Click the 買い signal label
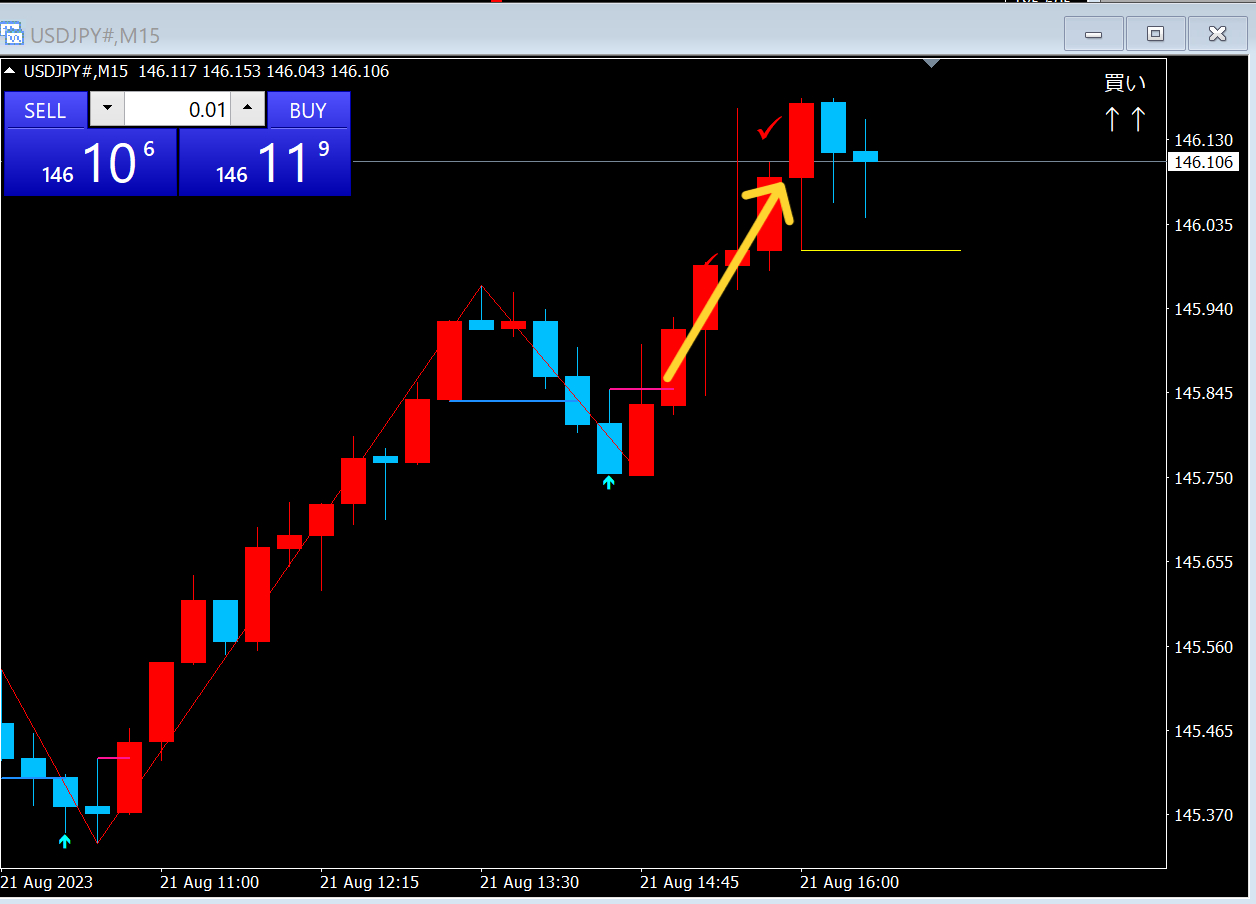 click(1125, 84)
